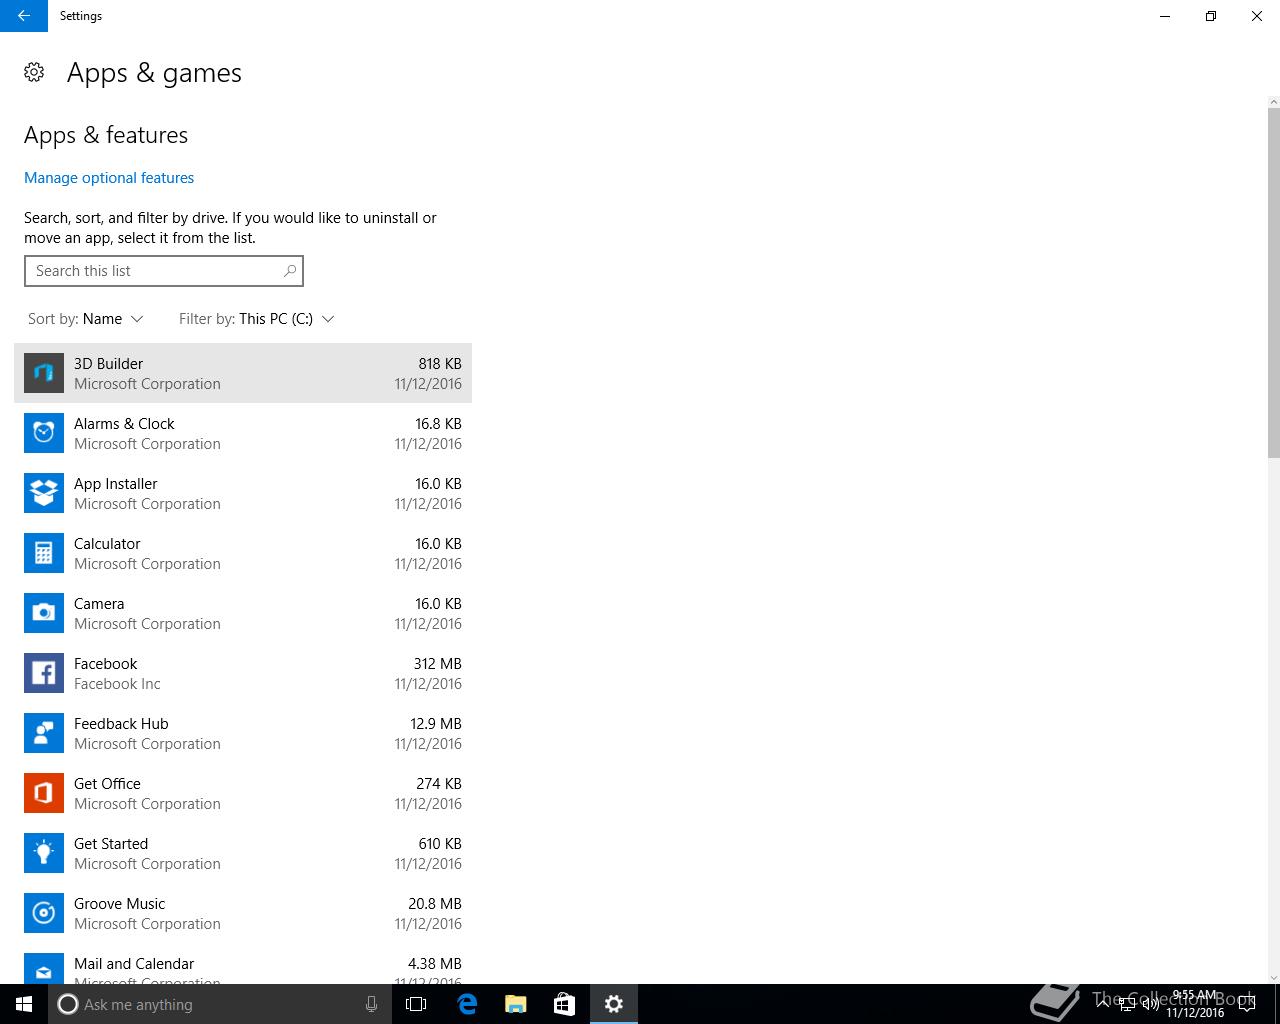Screen dimensions: 1280x1024
Task: Select the App Installer entry name
Action: (116, 484)
